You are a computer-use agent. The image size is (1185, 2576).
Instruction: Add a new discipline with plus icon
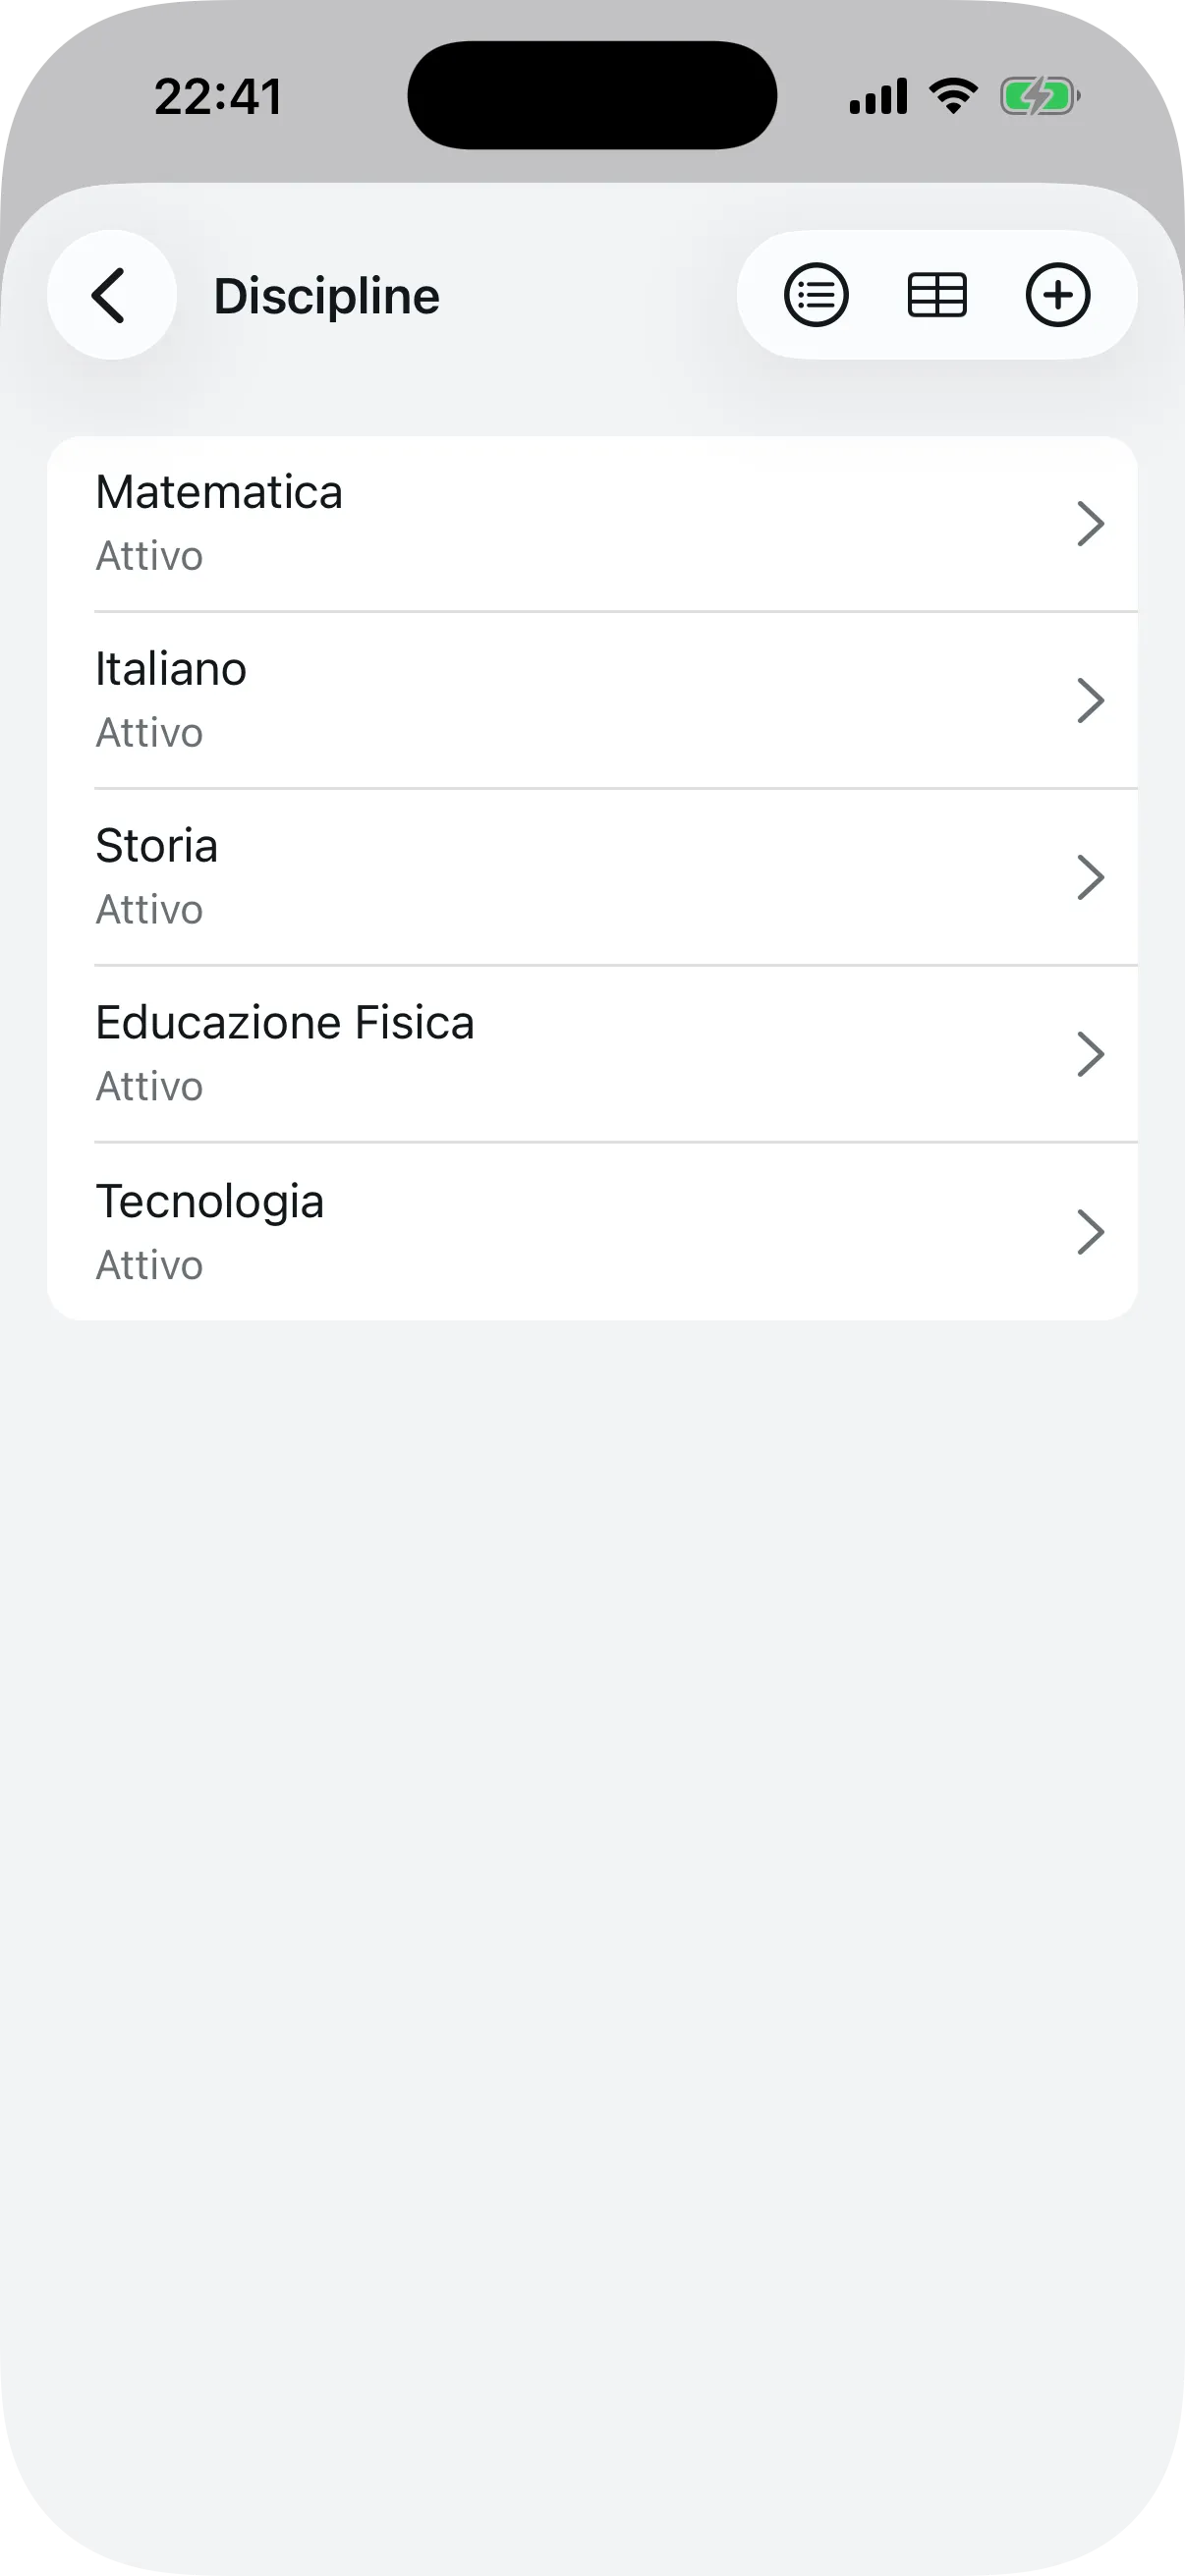tap(1057, 295)
